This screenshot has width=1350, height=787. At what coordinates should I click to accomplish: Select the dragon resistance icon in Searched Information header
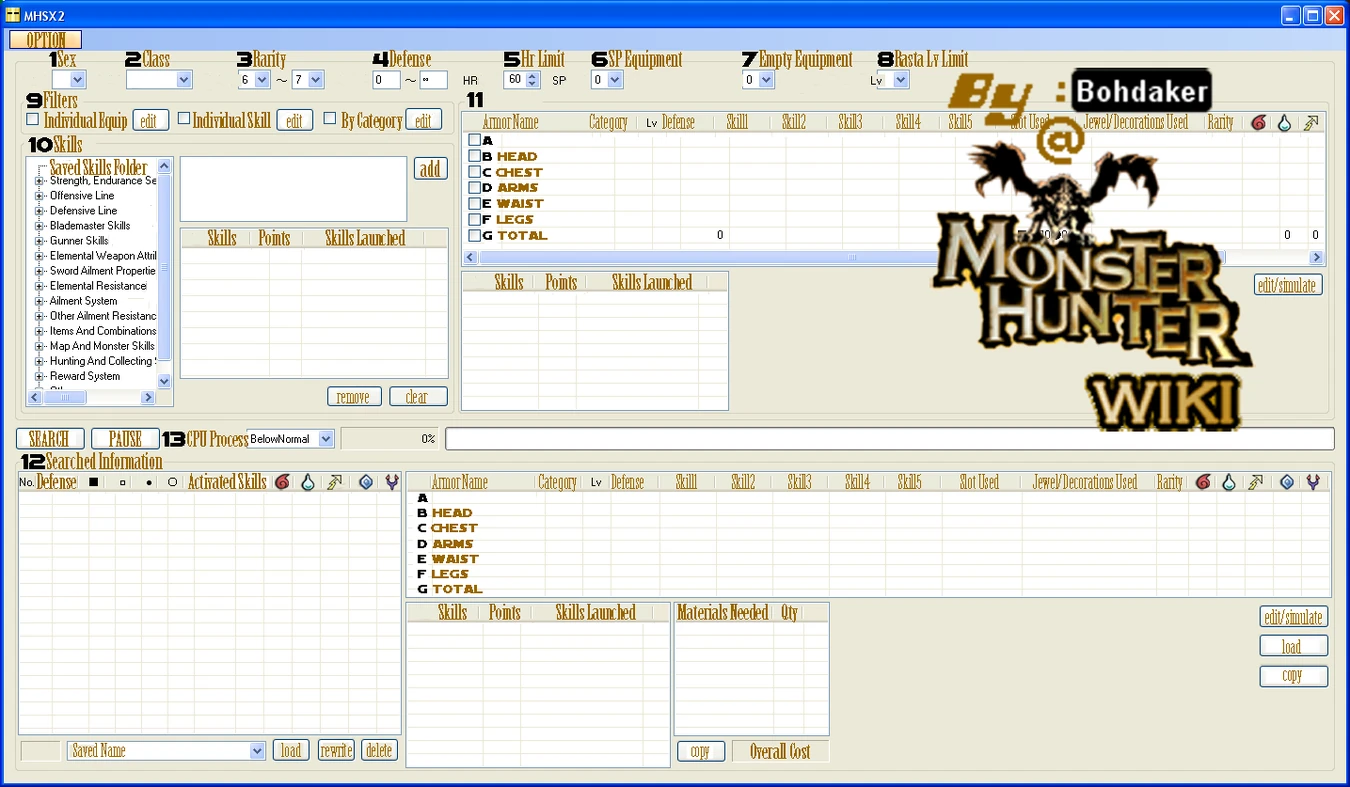pos(392,482)
